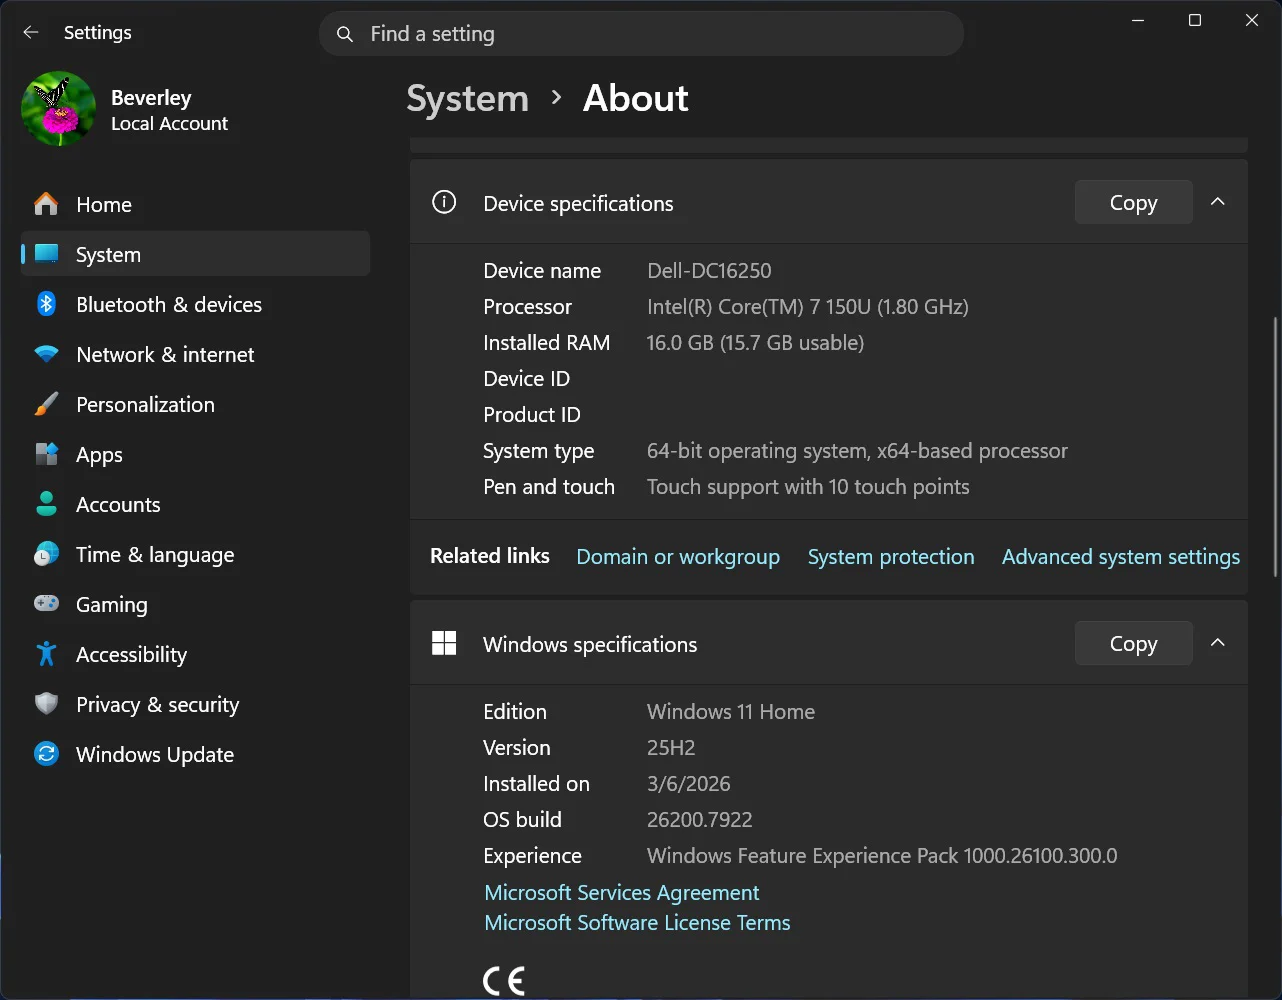Click the Find a setting search box
The image size is (1282, 1000).
(x=641, y=34)
